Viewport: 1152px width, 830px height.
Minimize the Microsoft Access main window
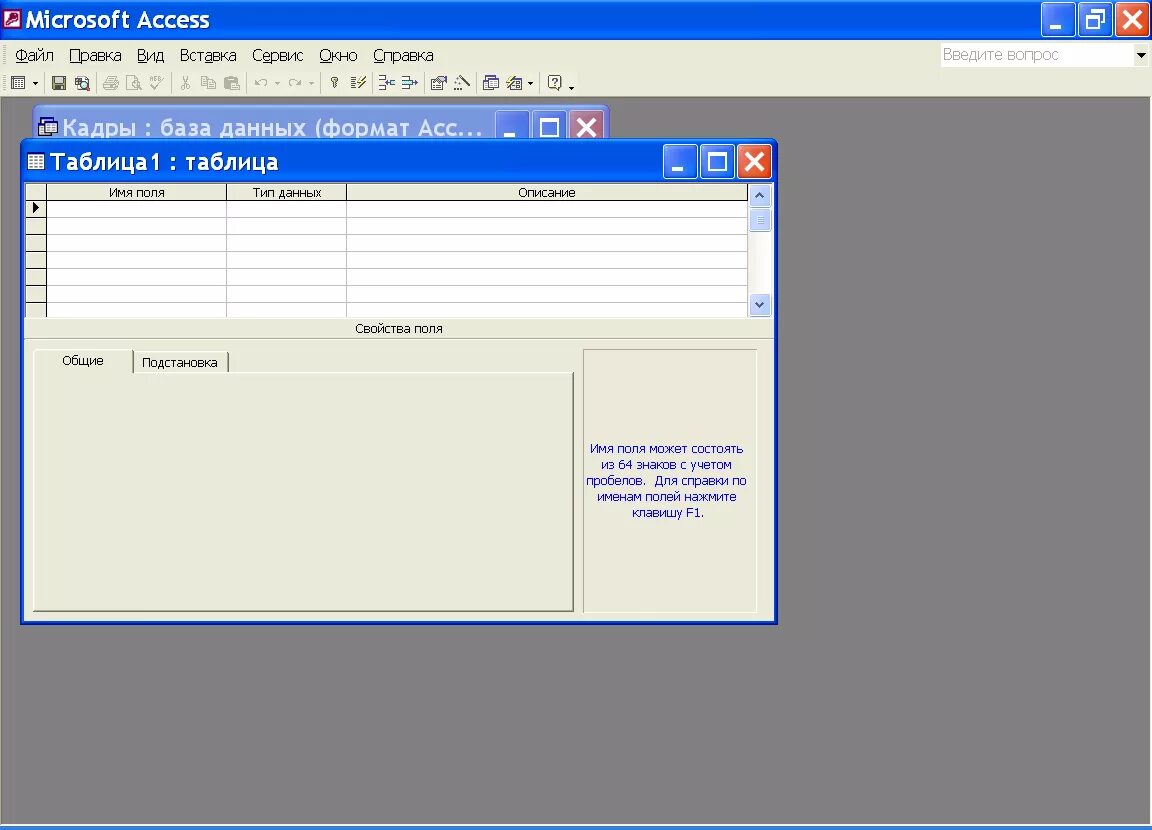coord(1058,20)
